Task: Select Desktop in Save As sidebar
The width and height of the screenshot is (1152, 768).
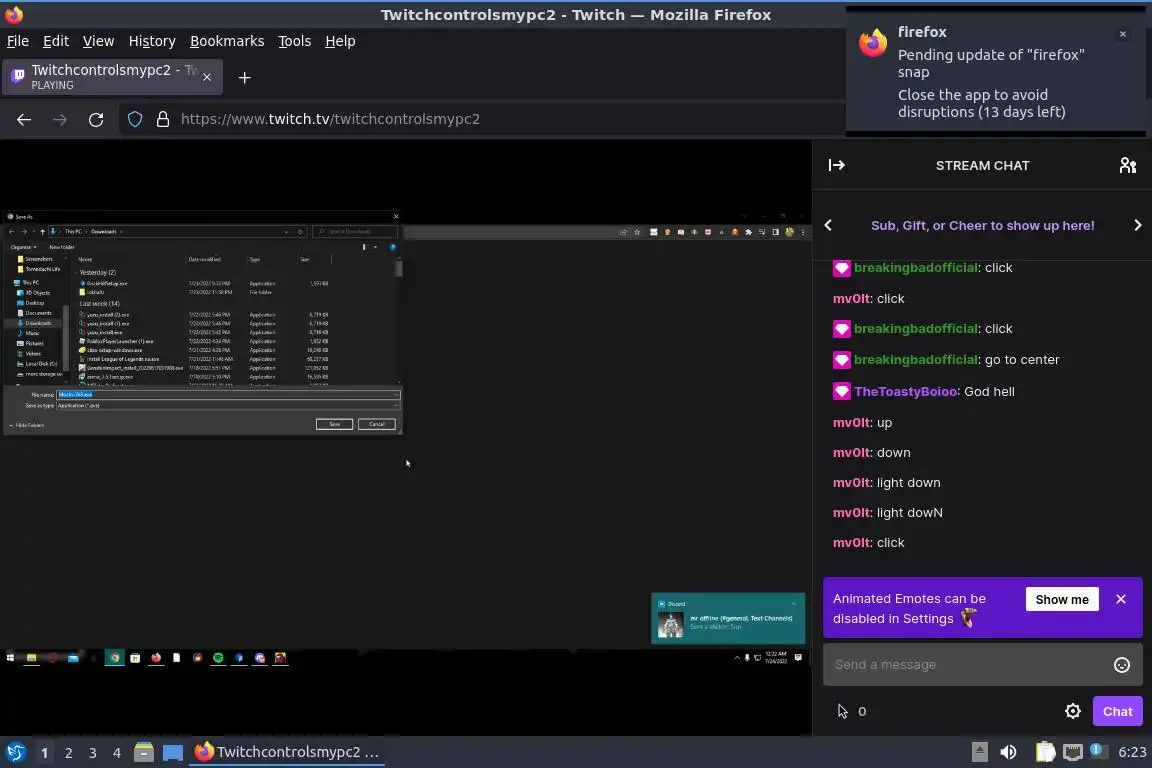Action: click(x=35, y=303)
